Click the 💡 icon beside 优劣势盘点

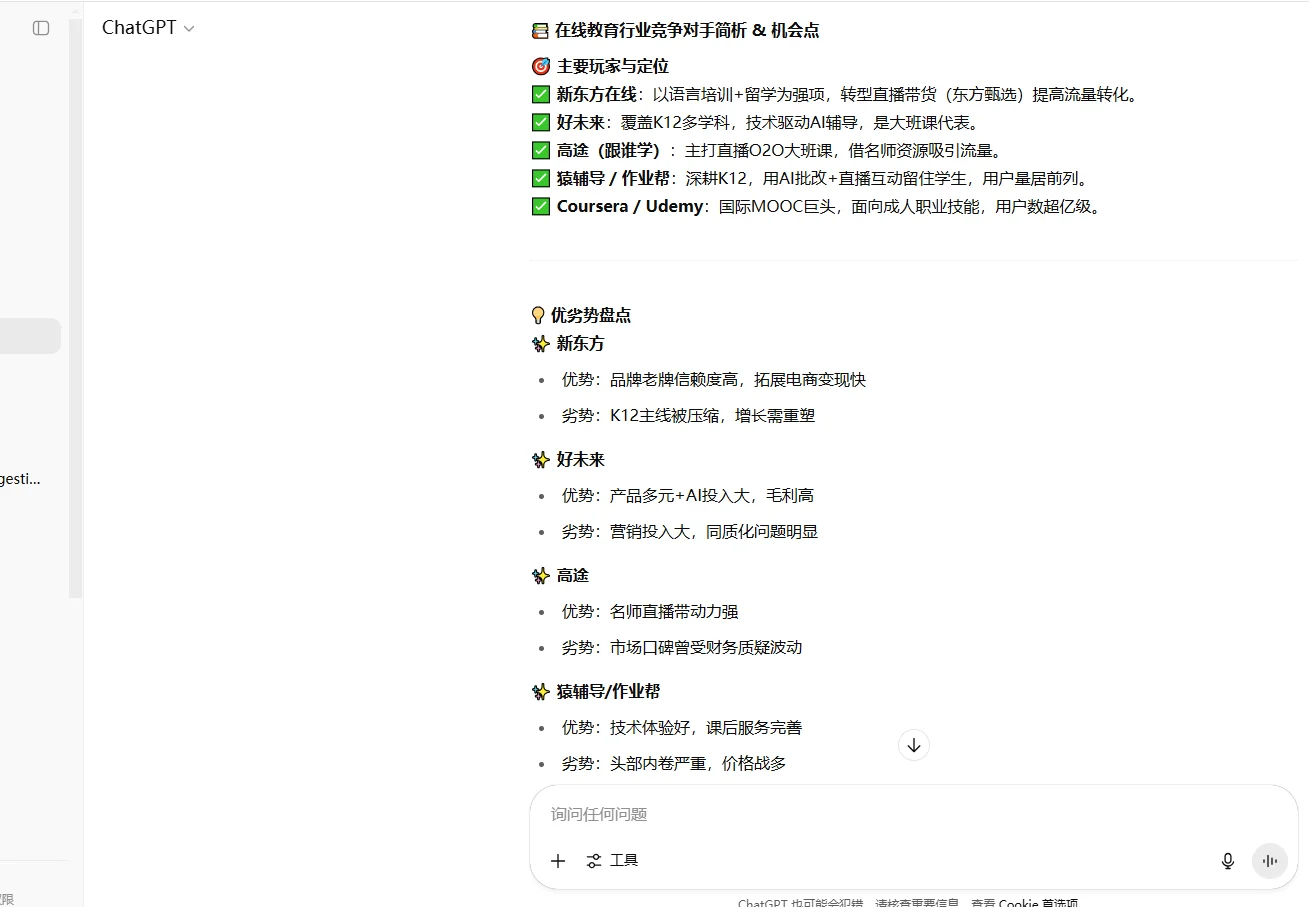coord(538,314)
